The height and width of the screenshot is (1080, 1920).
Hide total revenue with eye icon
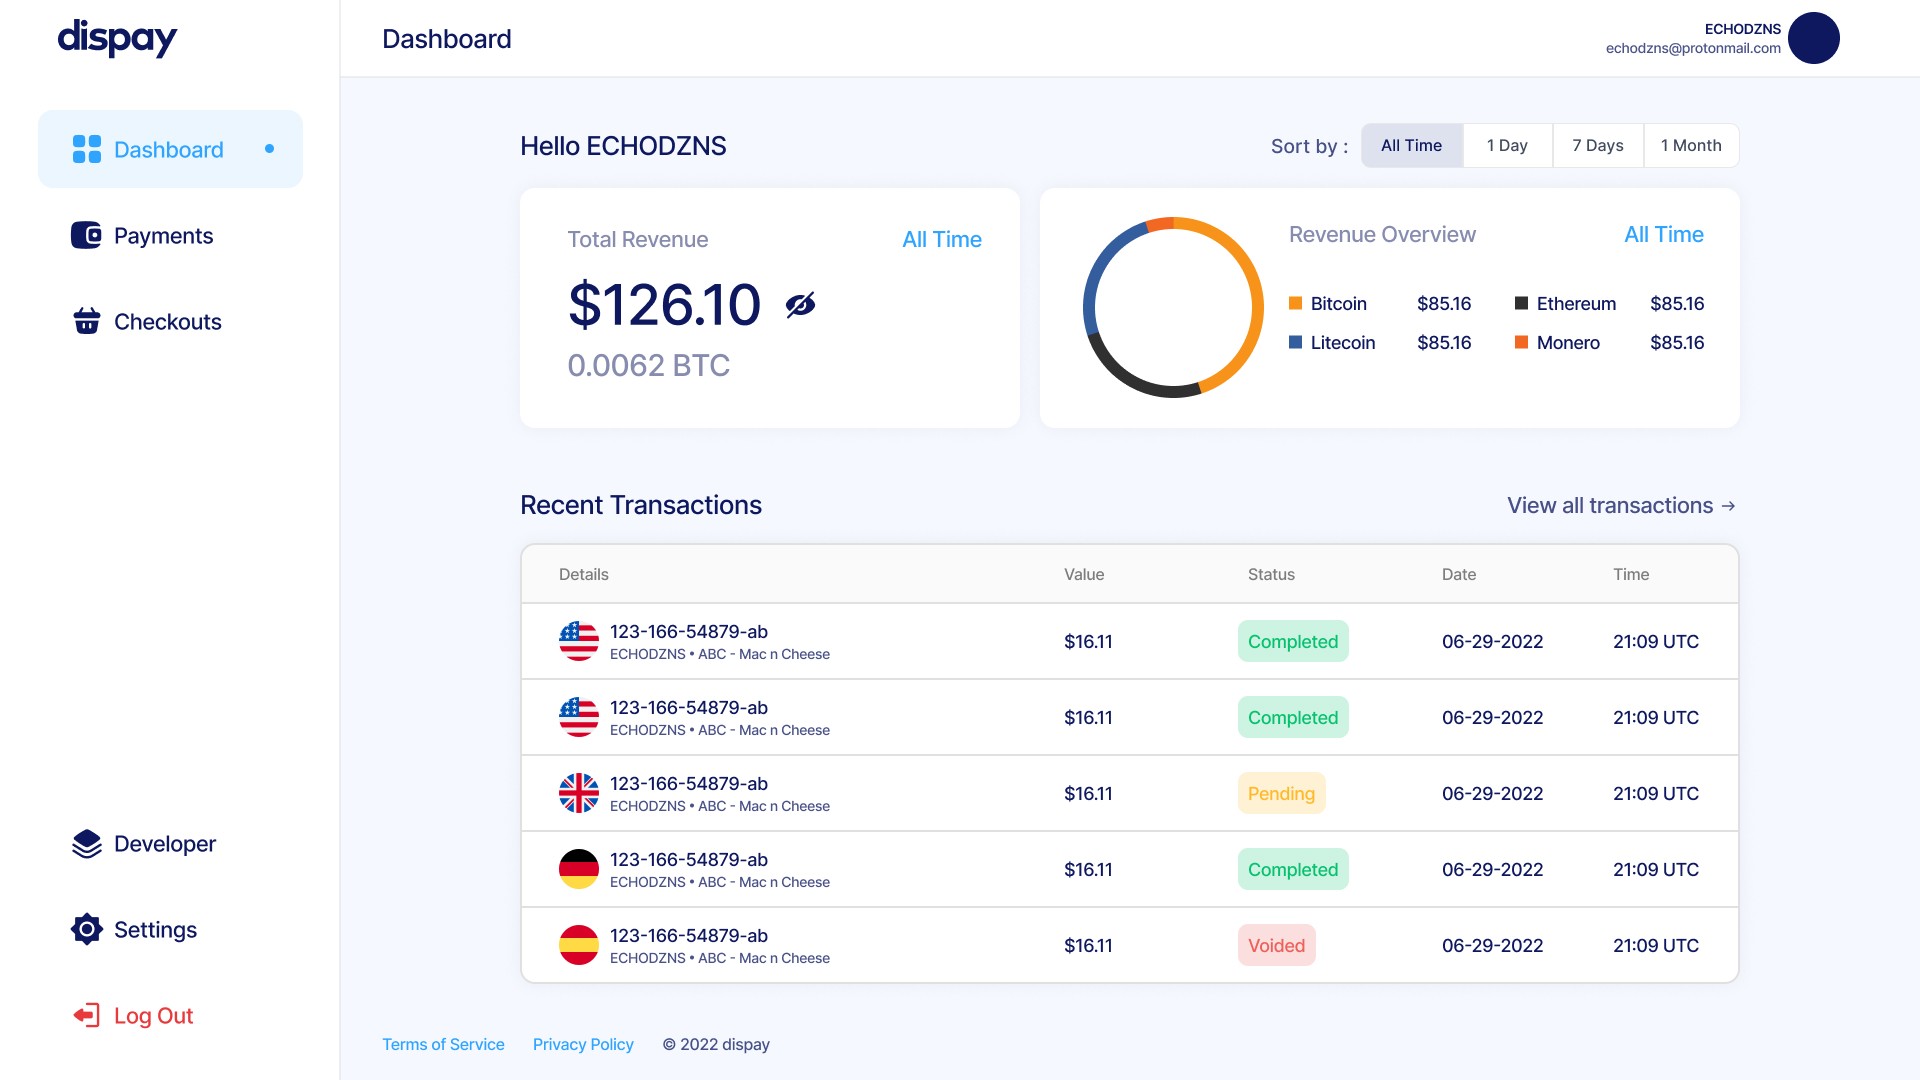(800, 305)
